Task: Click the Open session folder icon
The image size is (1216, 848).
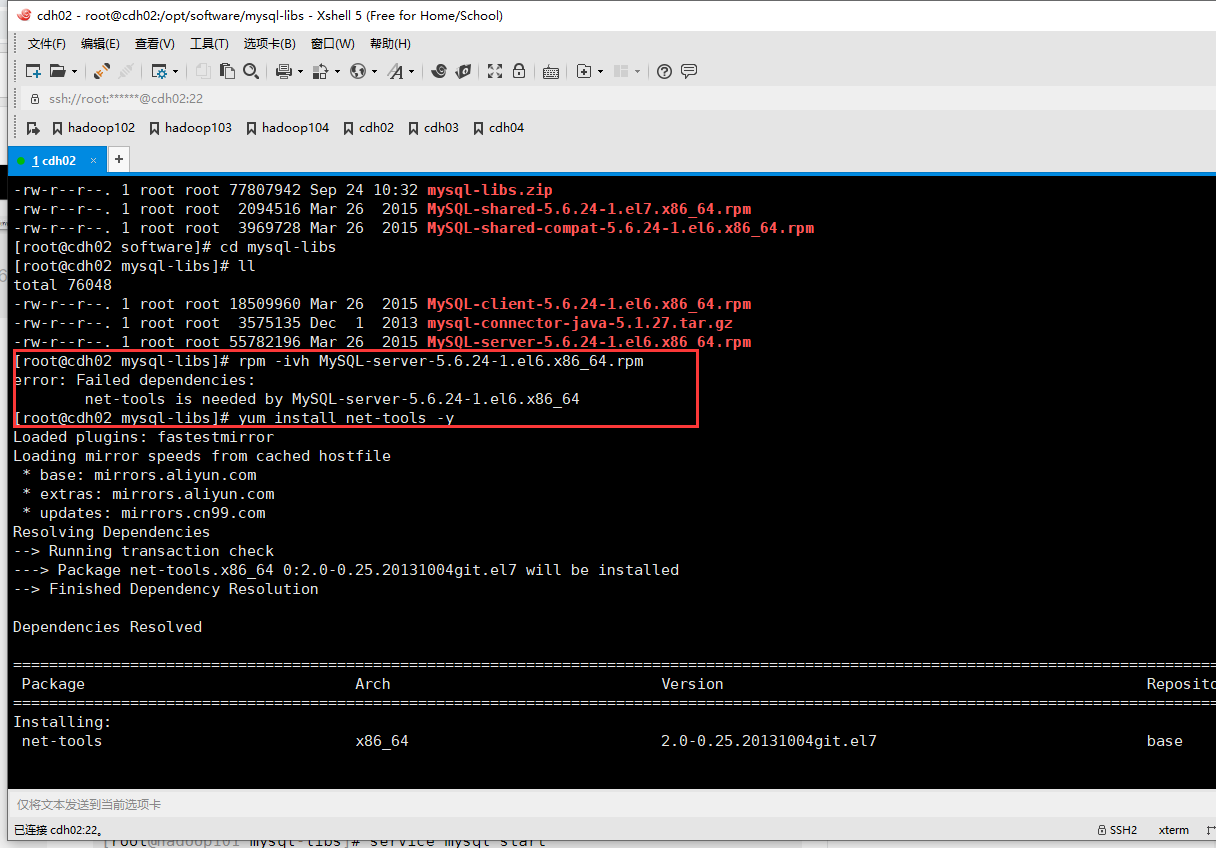Action: (57, 71)
